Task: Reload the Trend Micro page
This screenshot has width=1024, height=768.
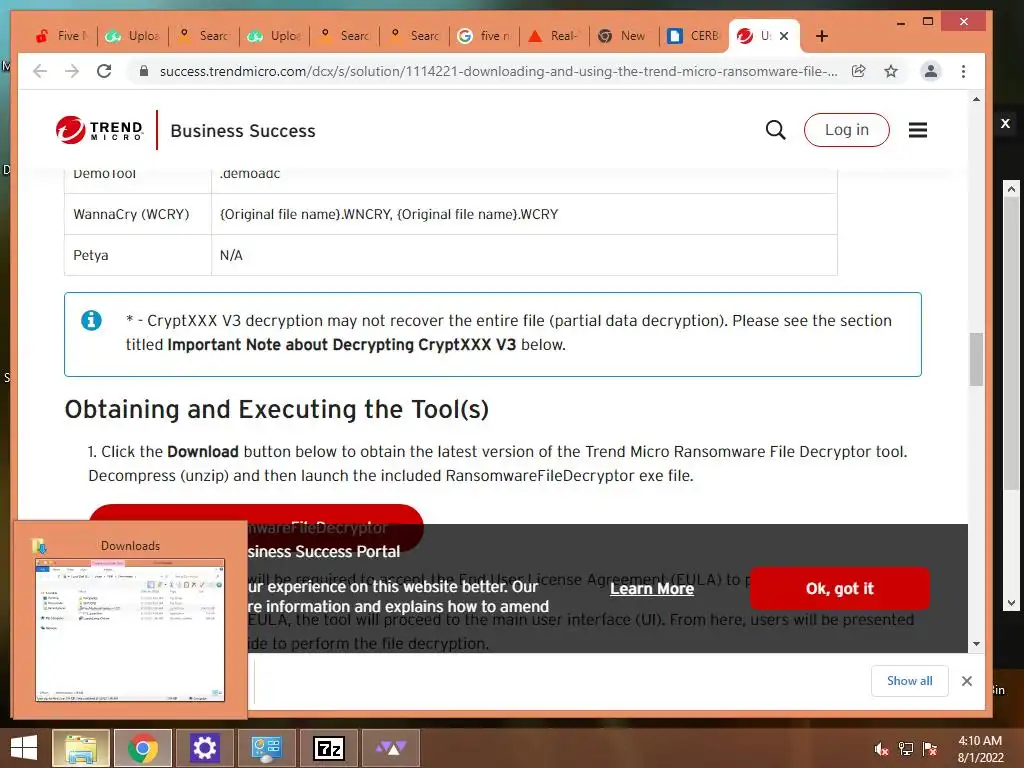Action: [x=104, y=71]
